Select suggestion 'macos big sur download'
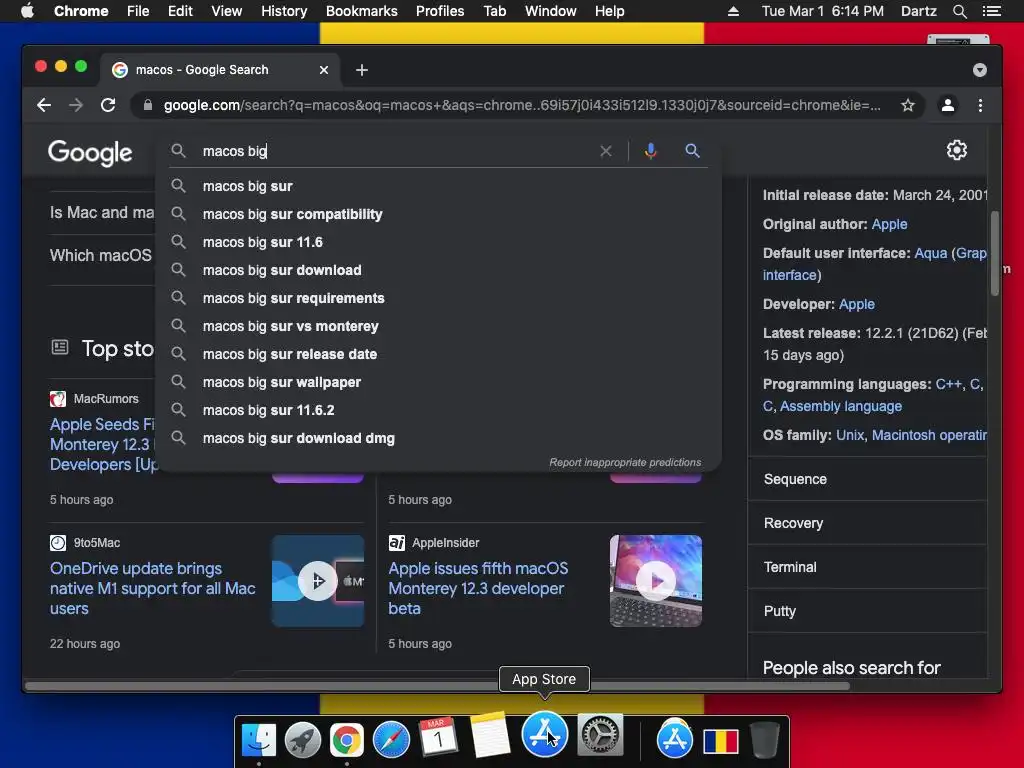1024x768 pixels. [439, 270]
